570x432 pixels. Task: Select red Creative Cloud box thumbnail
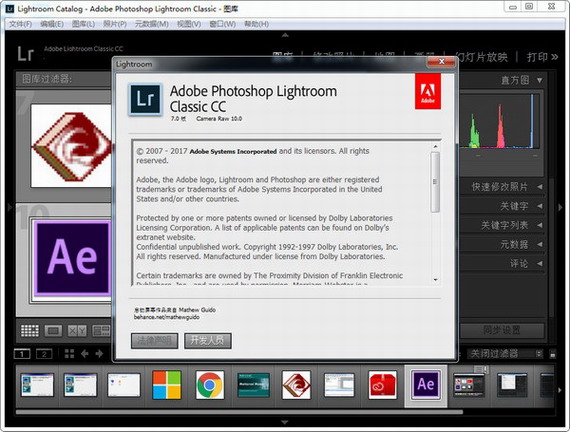(382, 385)
